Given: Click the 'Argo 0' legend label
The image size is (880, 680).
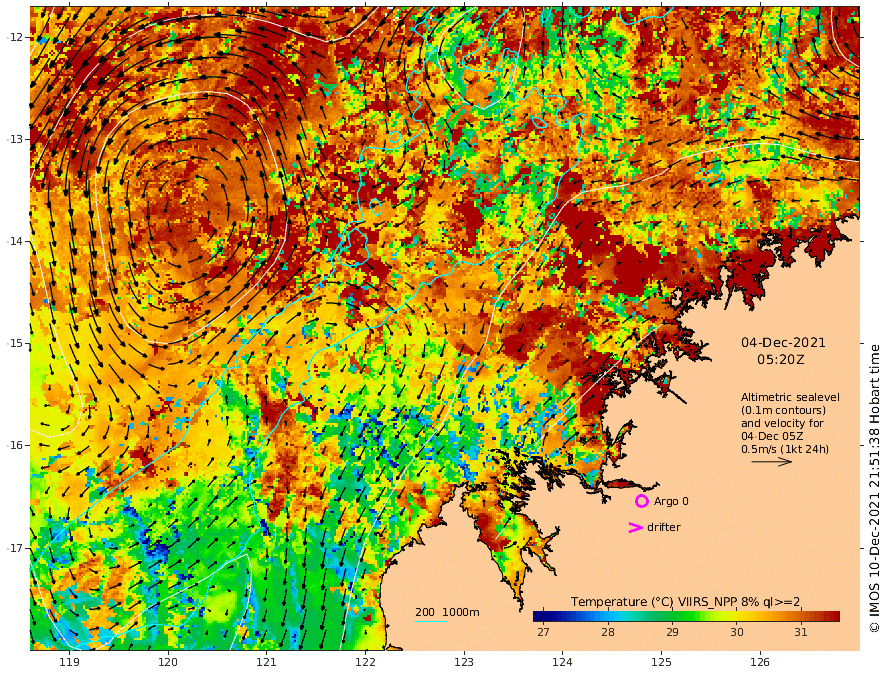Looking at the screenshot, I should click(671, 501).
